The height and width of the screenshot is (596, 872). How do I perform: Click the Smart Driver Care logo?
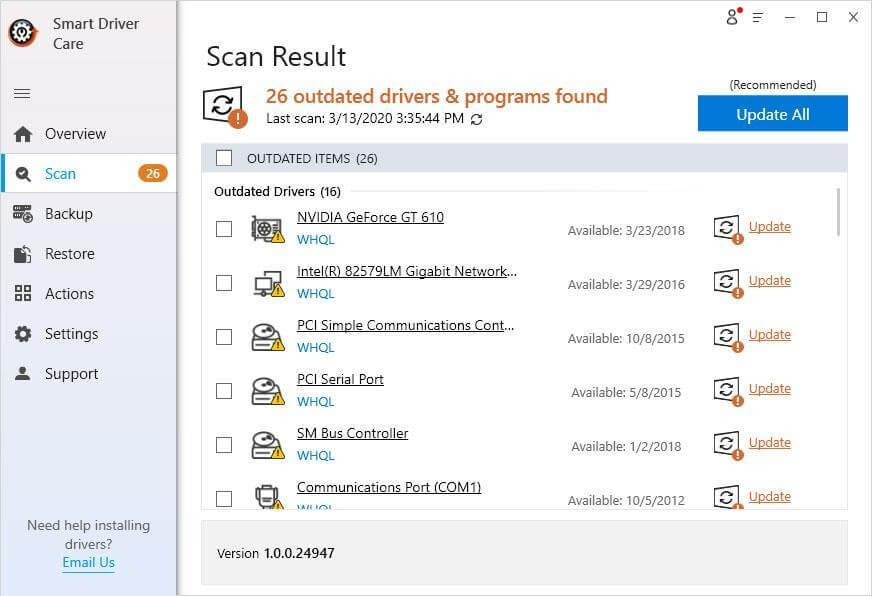tap(22, 31)
